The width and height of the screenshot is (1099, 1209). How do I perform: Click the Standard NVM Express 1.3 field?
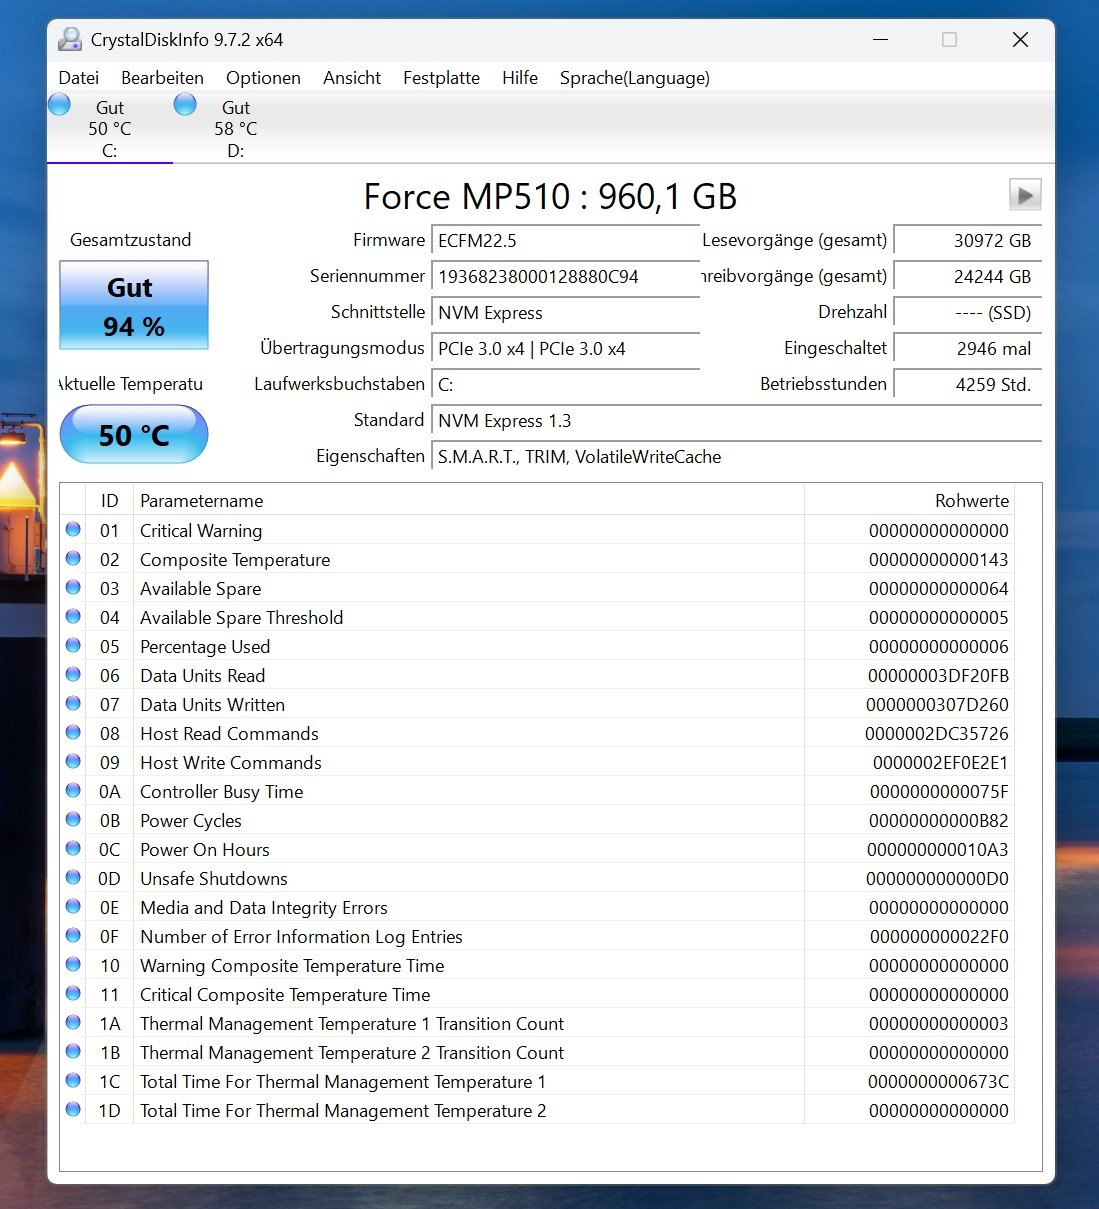pos(737,421)
